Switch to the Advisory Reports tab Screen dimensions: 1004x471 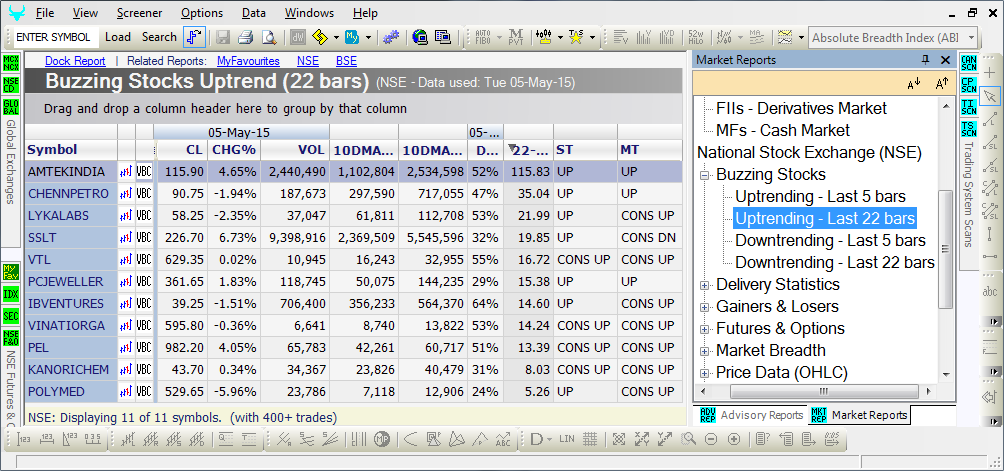[x=750, y=415]
